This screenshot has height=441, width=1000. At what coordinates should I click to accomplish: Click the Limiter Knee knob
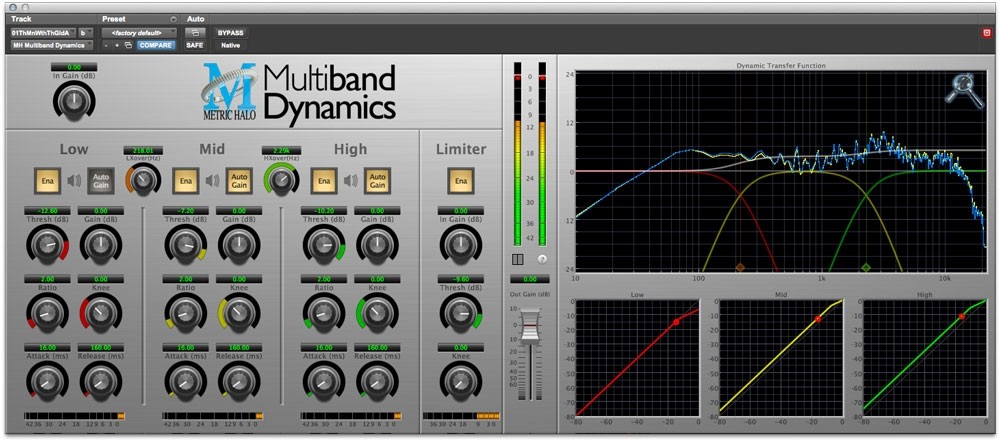(460, 382)
